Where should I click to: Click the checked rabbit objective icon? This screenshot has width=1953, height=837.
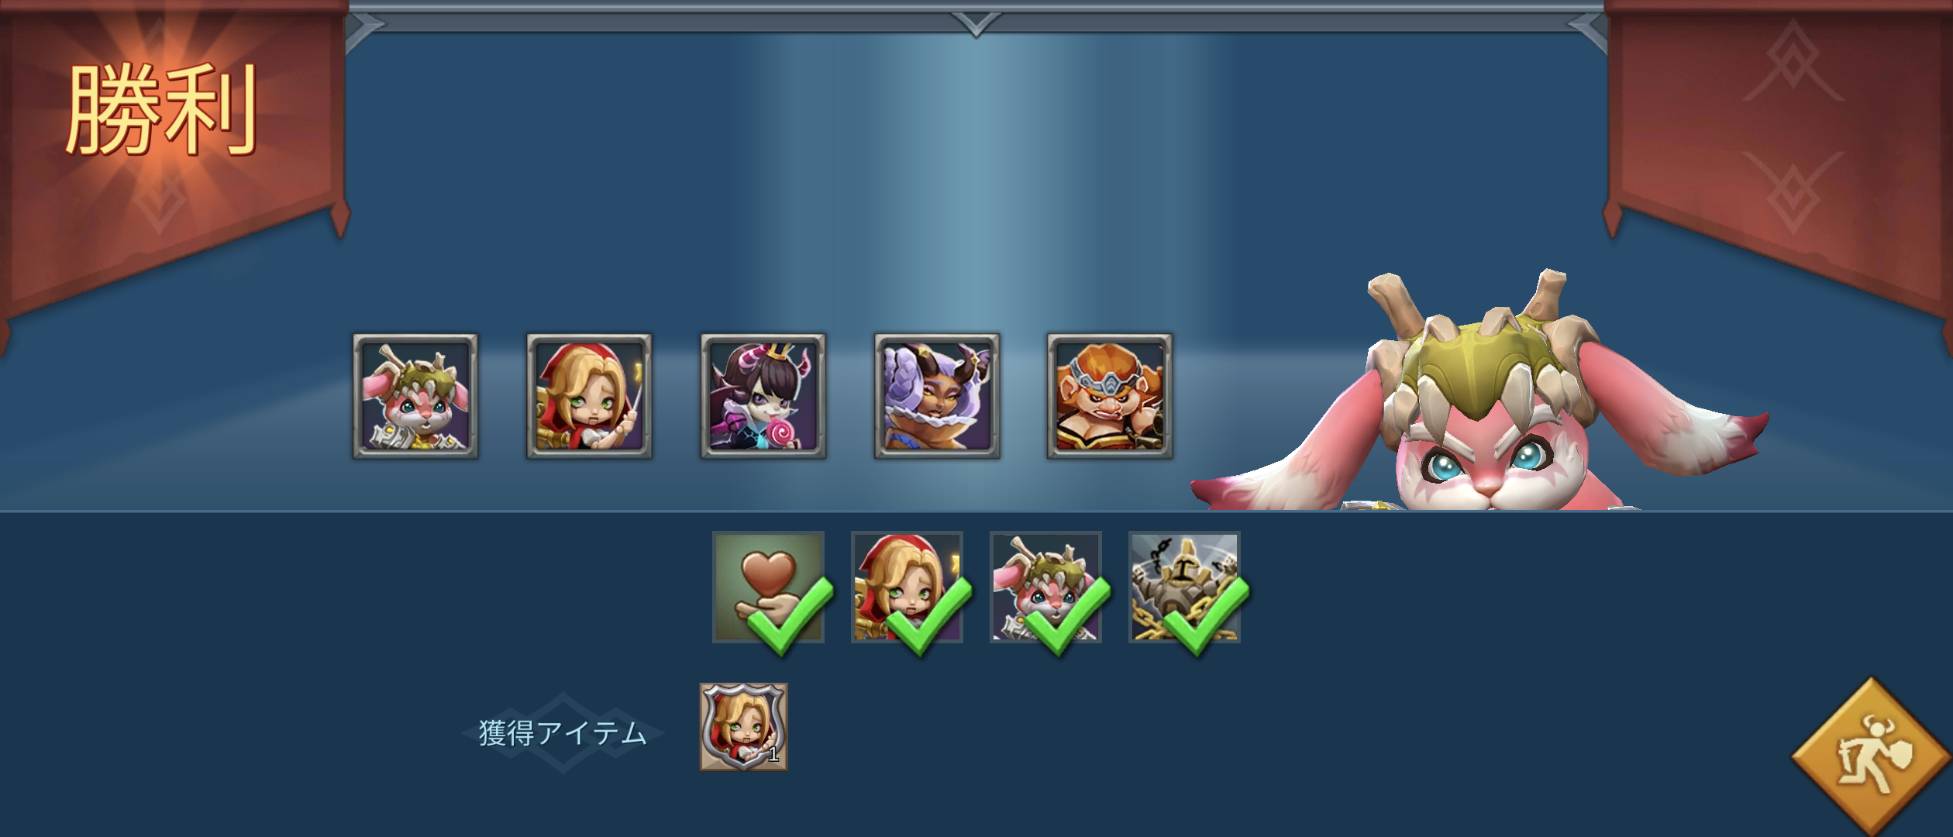[x=1046, y=587]
